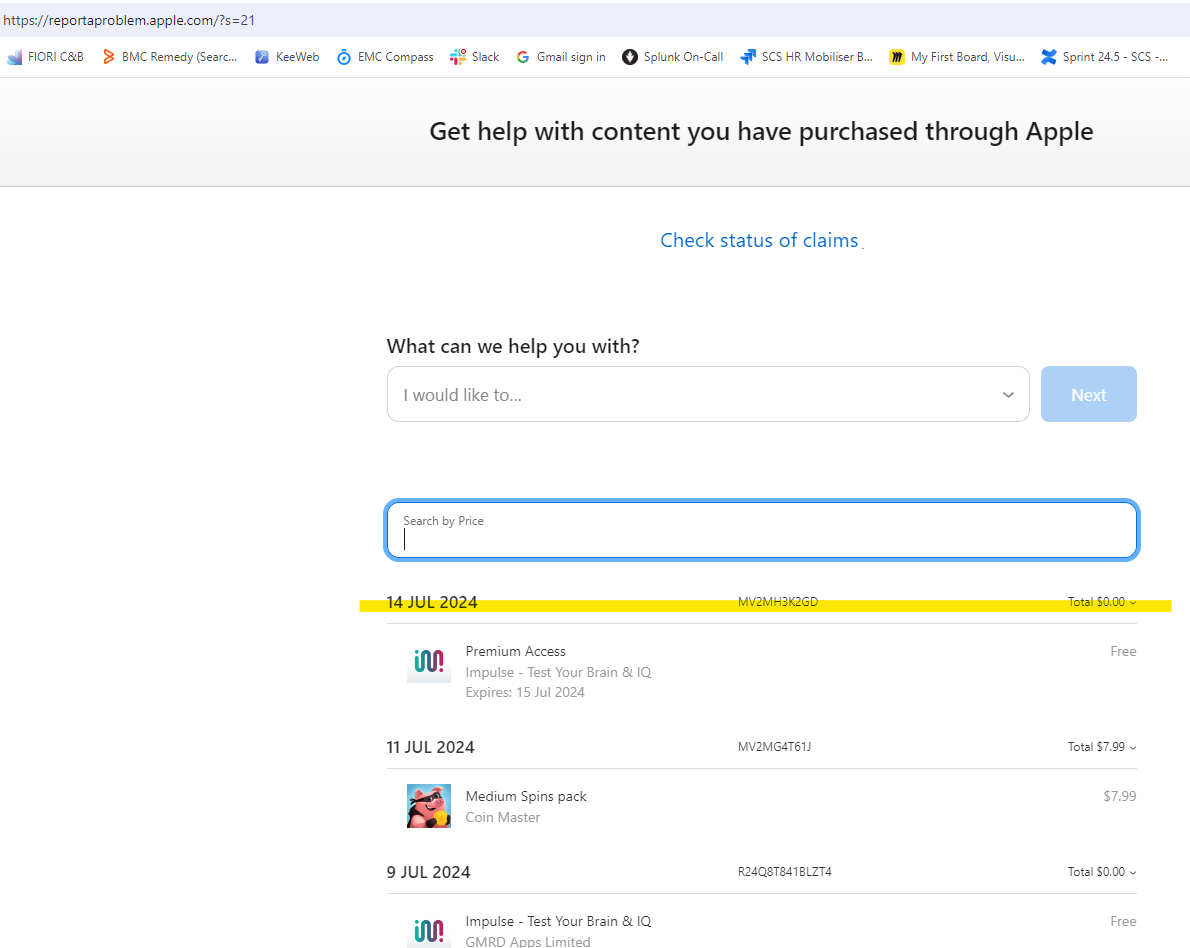1190x948 pixels.
Task: Click the Free label beside Premium Access
Action: tap(1123, 651)
